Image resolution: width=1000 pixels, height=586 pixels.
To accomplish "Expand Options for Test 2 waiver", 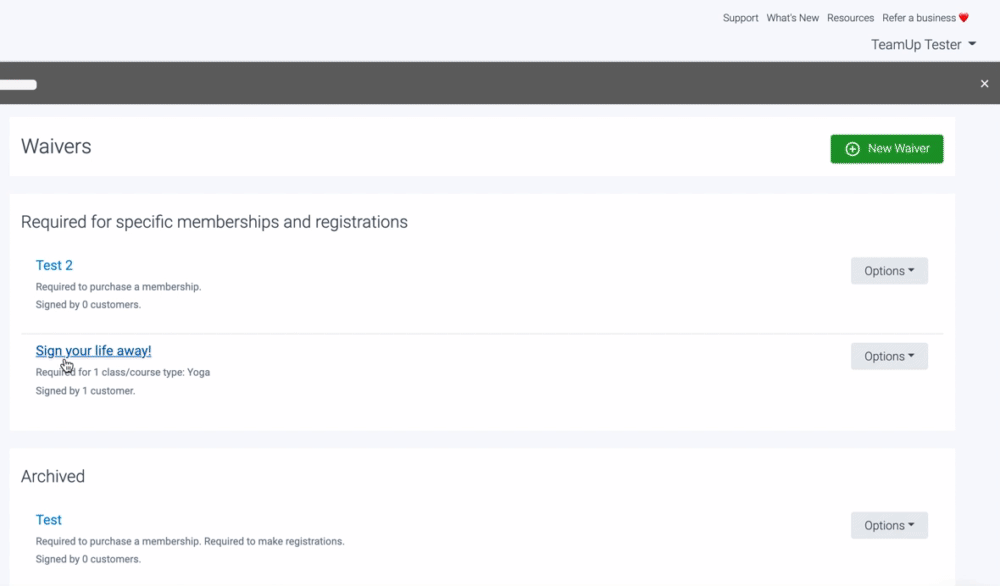I will (889, 271).
